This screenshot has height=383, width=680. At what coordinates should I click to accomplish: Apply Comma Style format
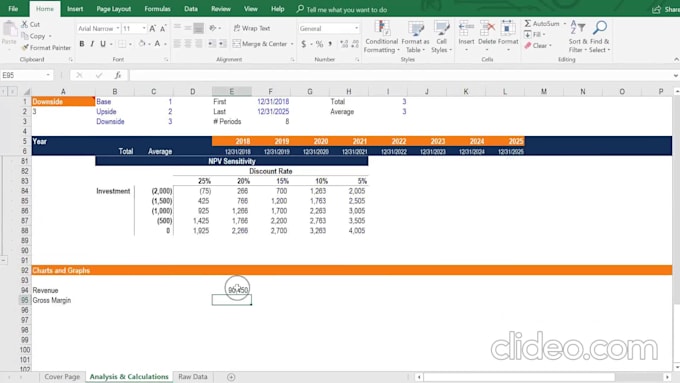click(330, 44)
